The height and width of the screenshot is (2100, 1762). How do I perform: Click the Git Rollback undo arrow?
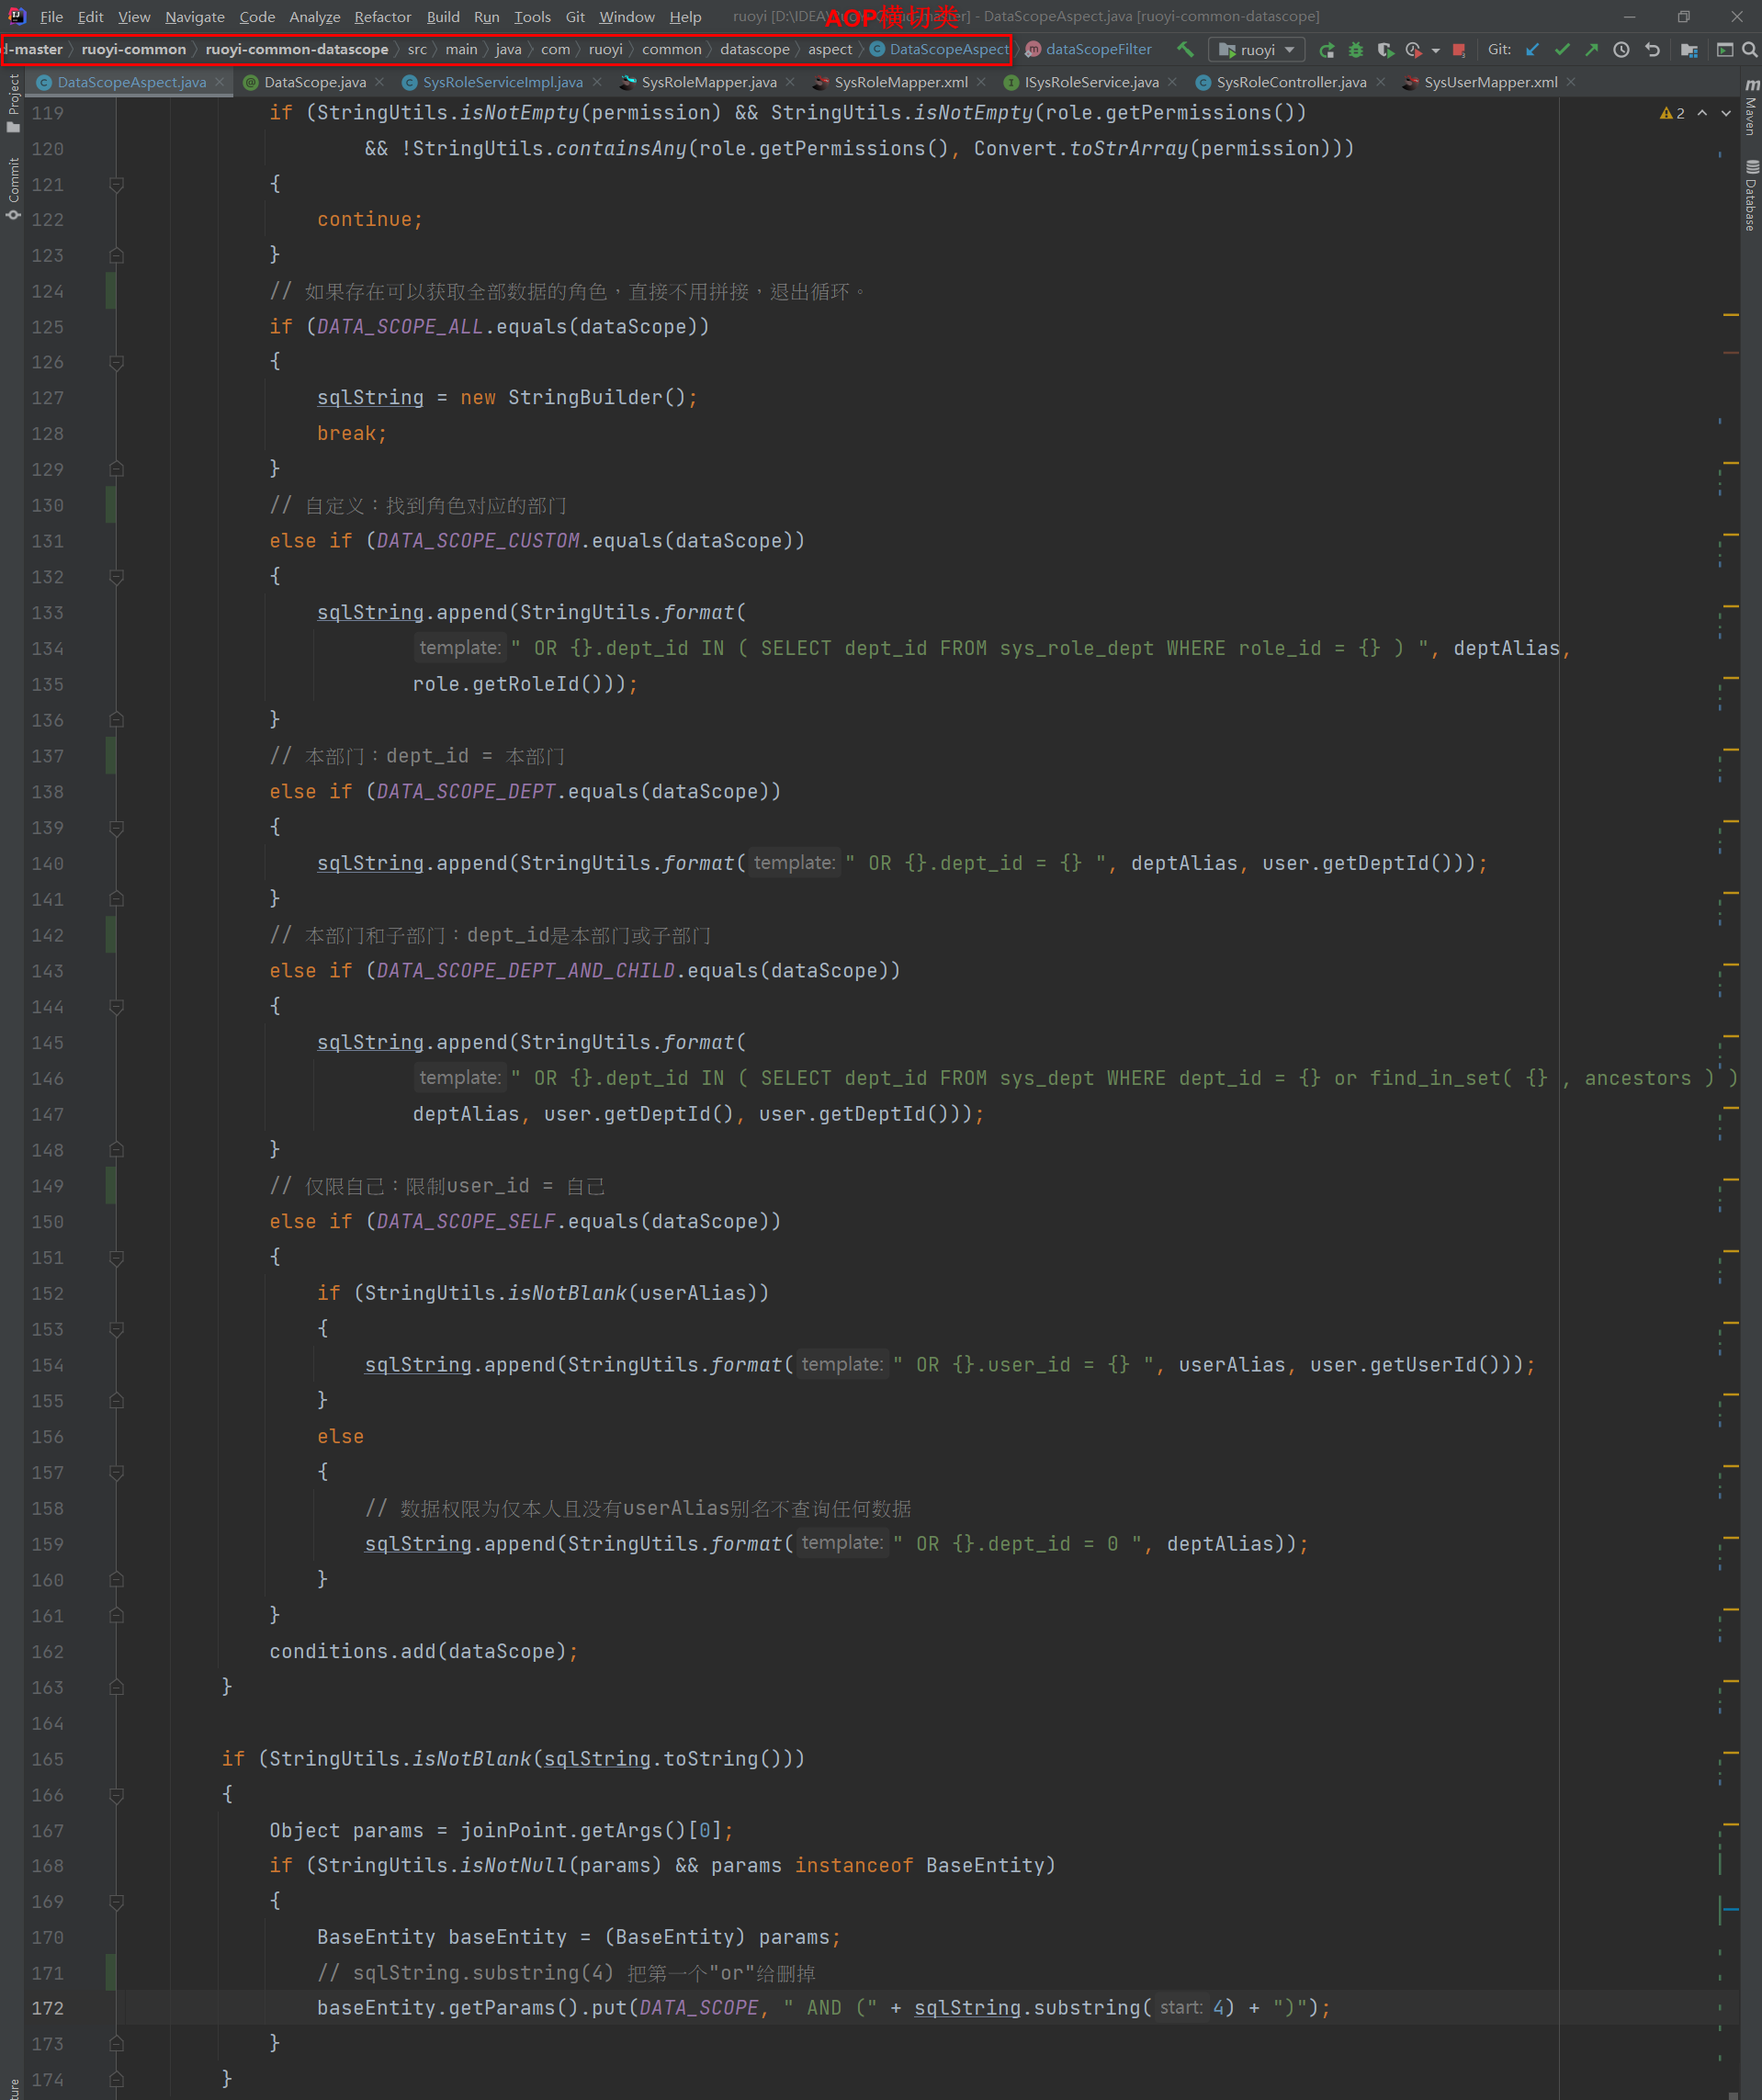[x=1652, y=49]
